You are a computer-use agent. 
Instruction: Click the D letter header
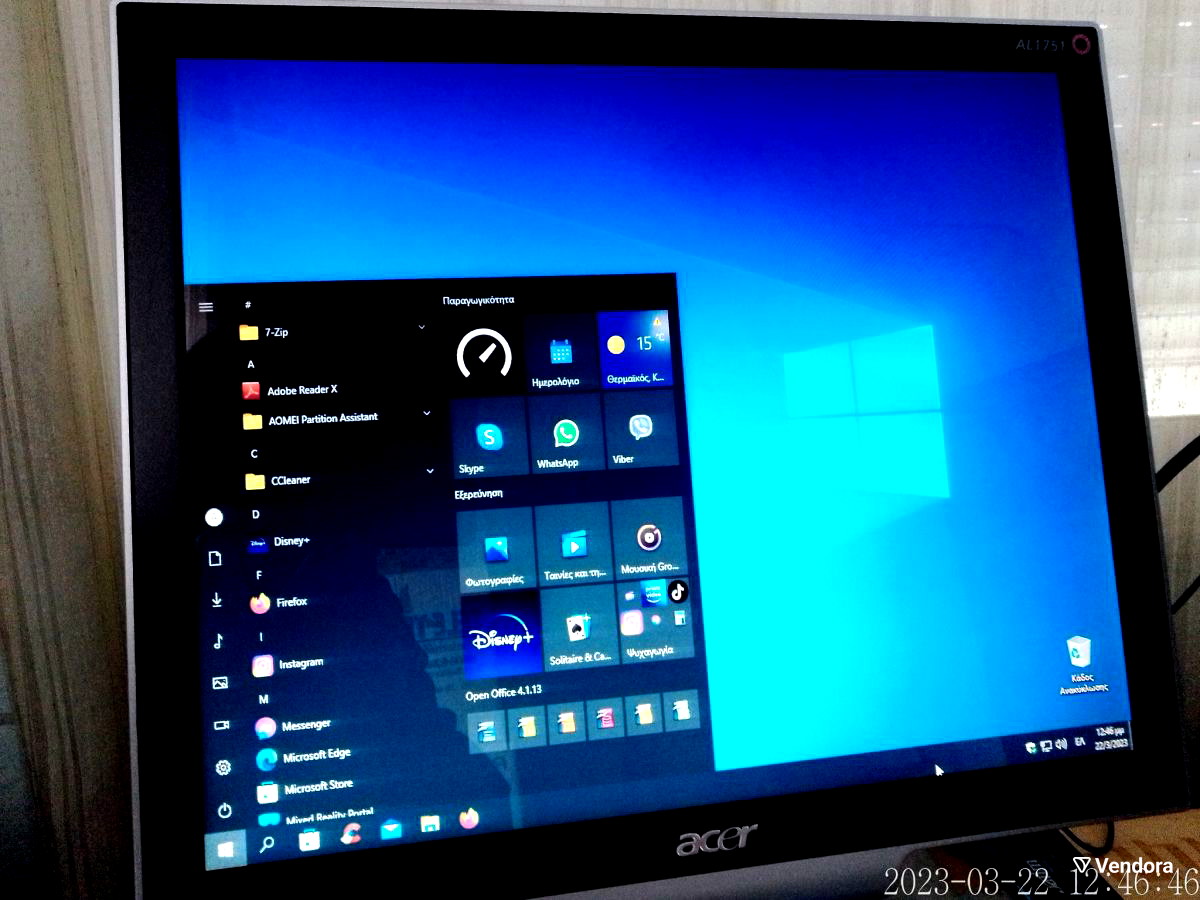(x=256, y=514)
